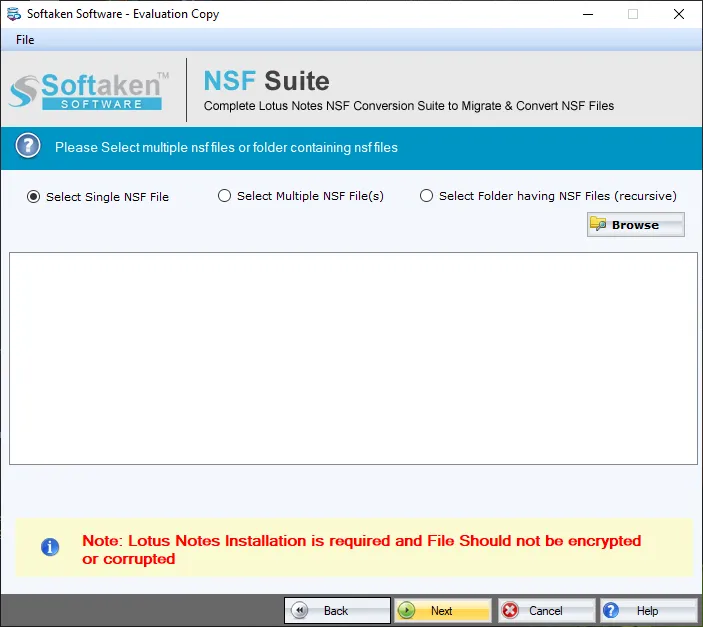Click the Softaken Software logo

pyautogui.click(x=89, y=90)
